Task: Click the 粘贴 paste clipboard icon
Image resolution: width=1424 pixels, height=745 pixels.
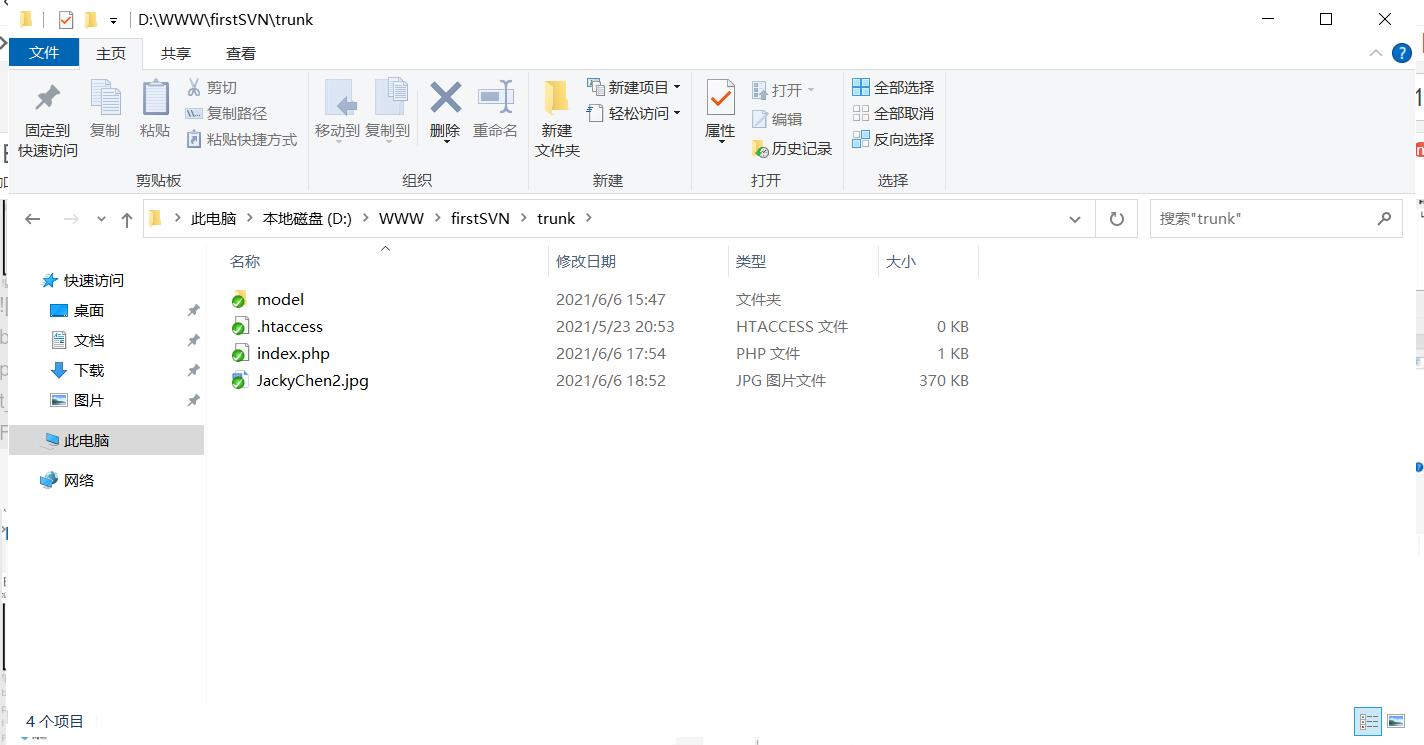Action: pyautogui.click(x=155, y=99)
